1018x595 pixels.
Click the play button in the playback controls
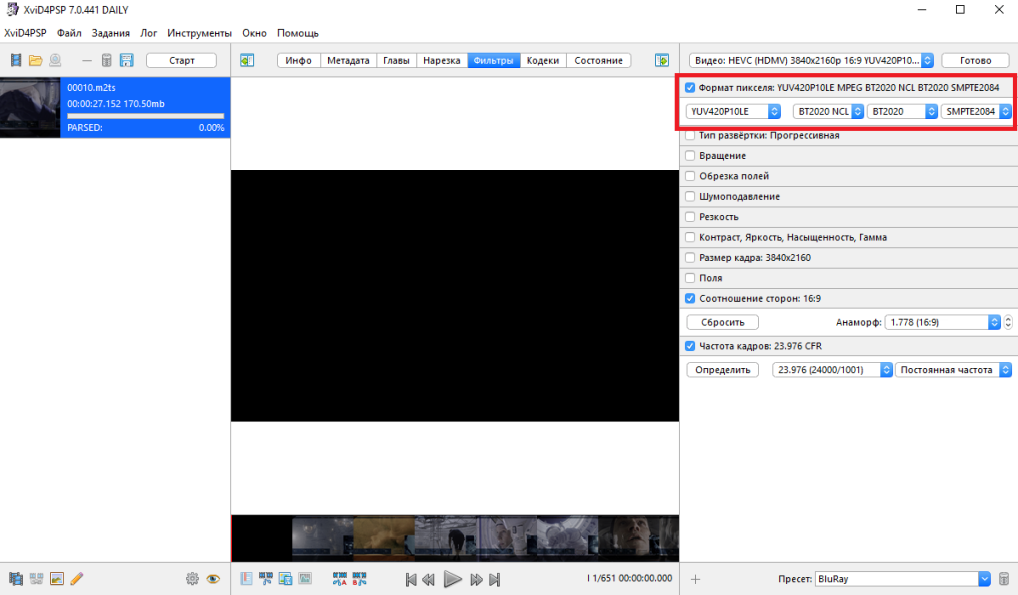453,579
